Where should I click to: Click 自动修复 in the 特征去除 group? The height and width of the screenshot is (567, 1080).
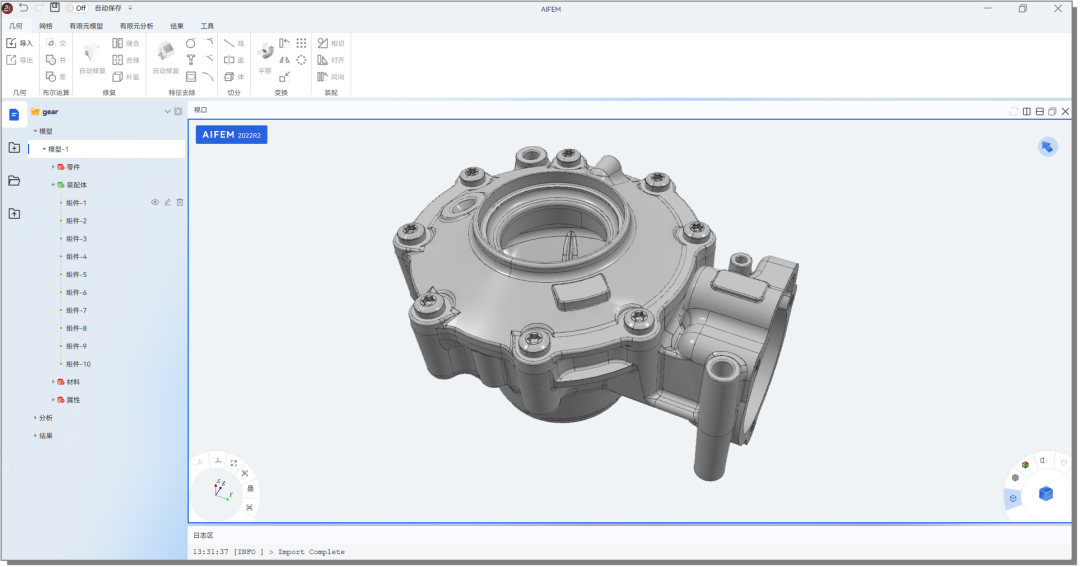(165, 58)
